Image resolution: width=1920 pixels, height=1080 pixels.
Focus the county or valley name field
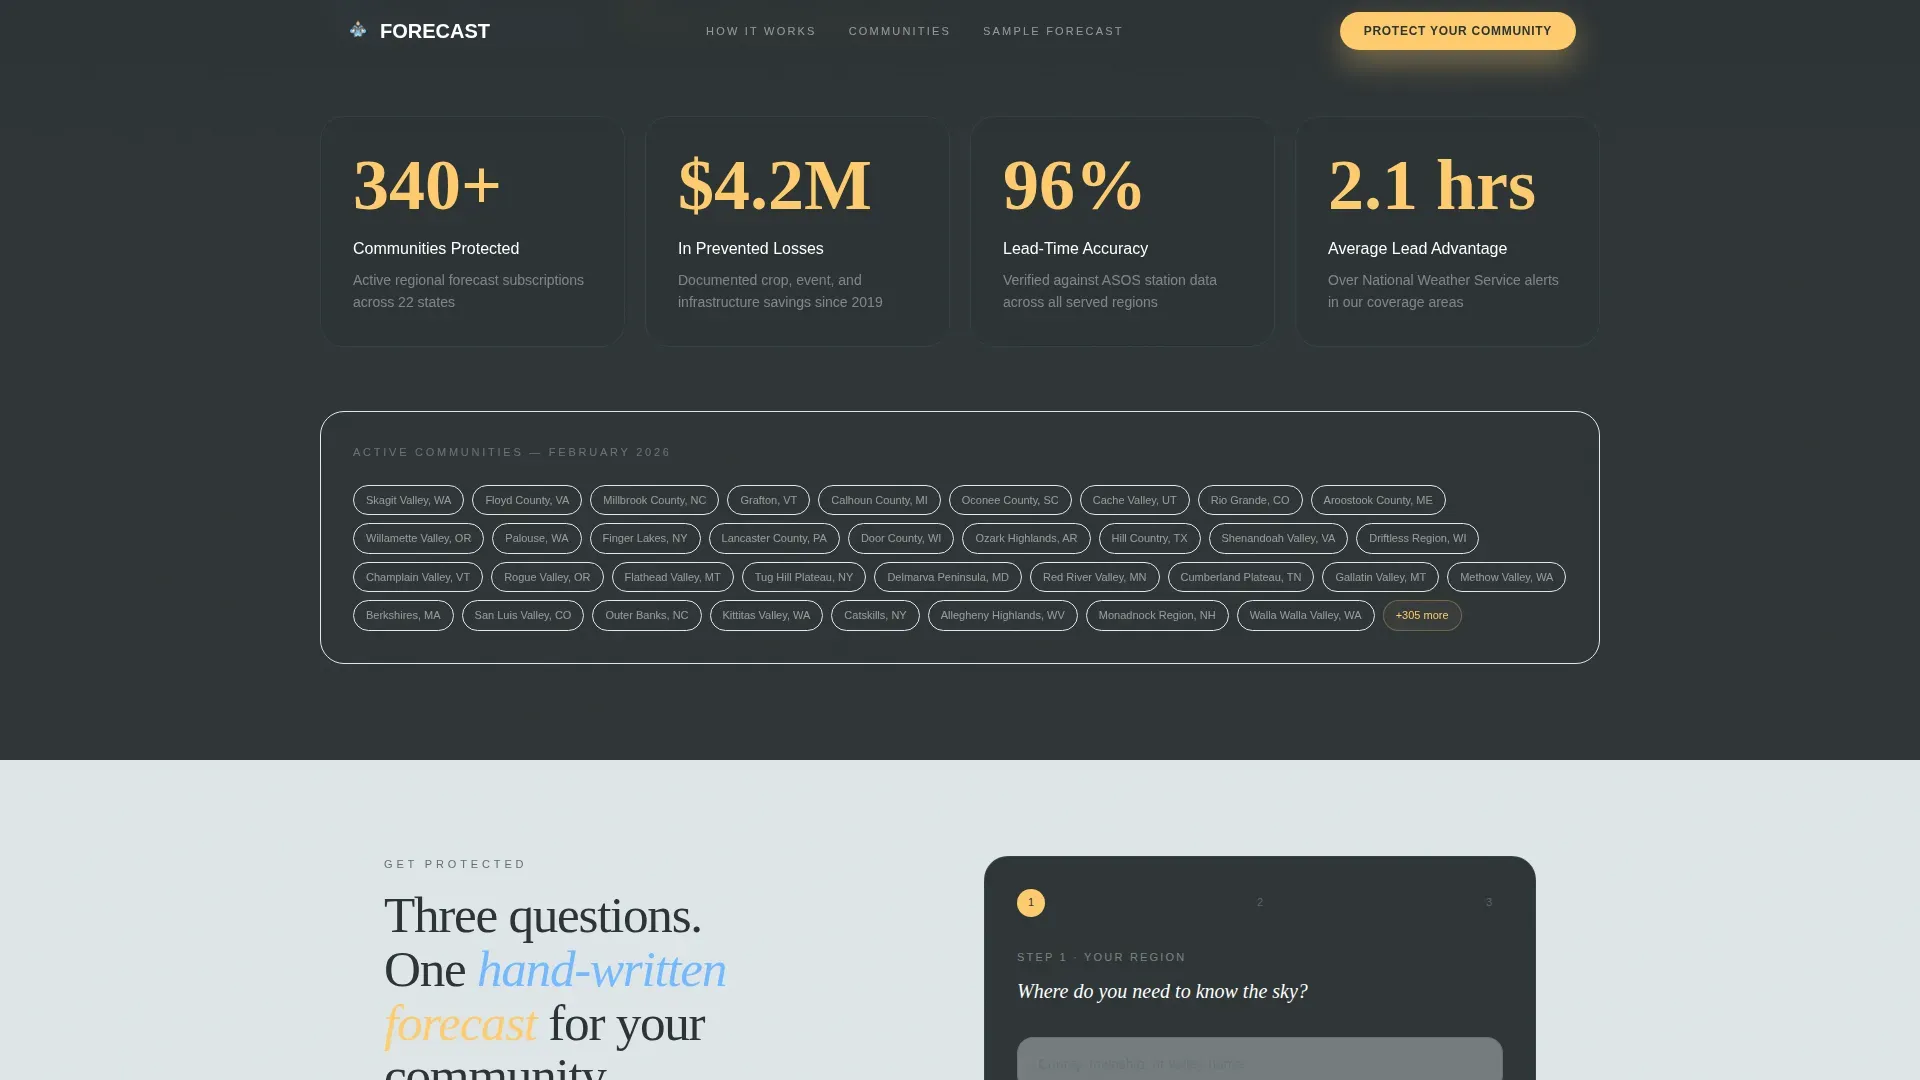coord(1260,1059)
